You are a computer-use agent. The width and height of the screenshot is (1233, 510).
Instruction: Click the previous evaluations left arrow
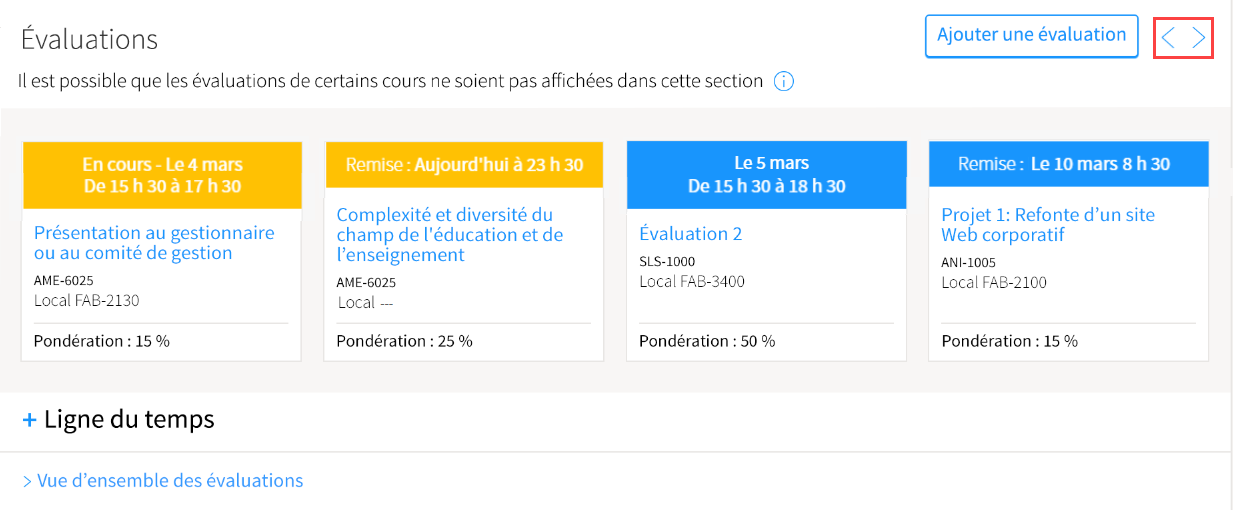click(1168, 38)
